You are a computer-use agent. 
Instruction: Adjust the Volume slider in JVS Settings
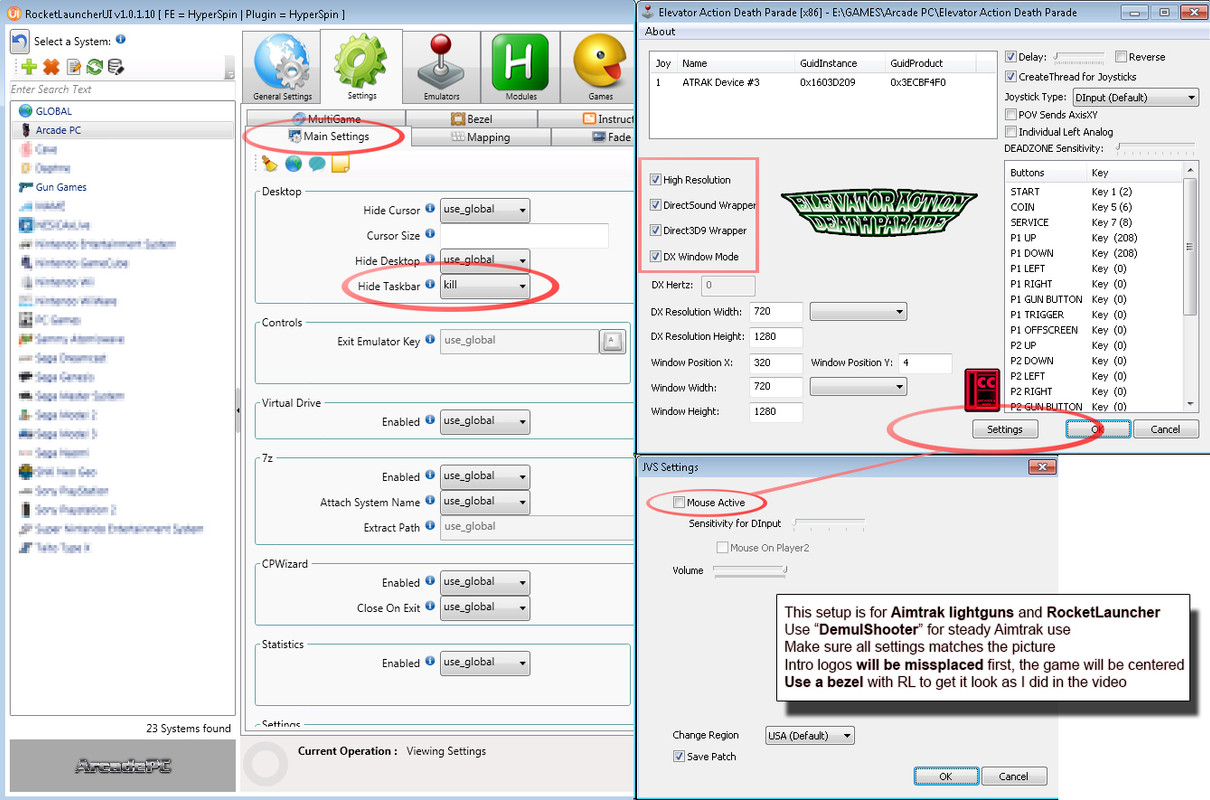[749, 570]
